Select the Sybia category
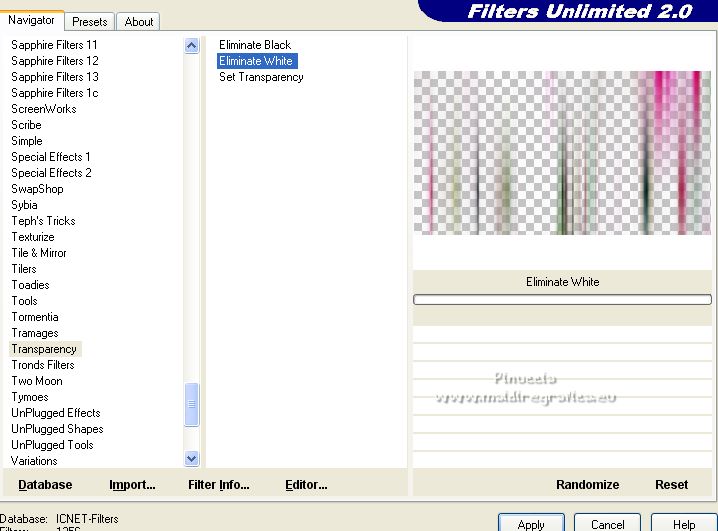 pyautogui.click(x=24, y=205)
